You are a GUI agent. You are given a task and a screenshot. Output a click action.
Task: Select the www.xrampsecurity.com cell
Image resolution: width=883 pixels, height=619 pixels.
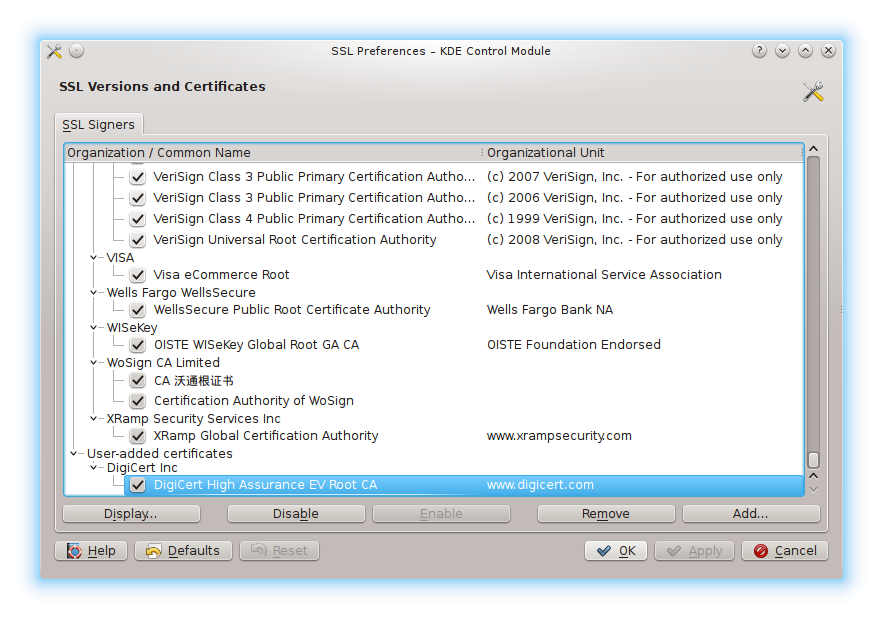tap(559, 436)
